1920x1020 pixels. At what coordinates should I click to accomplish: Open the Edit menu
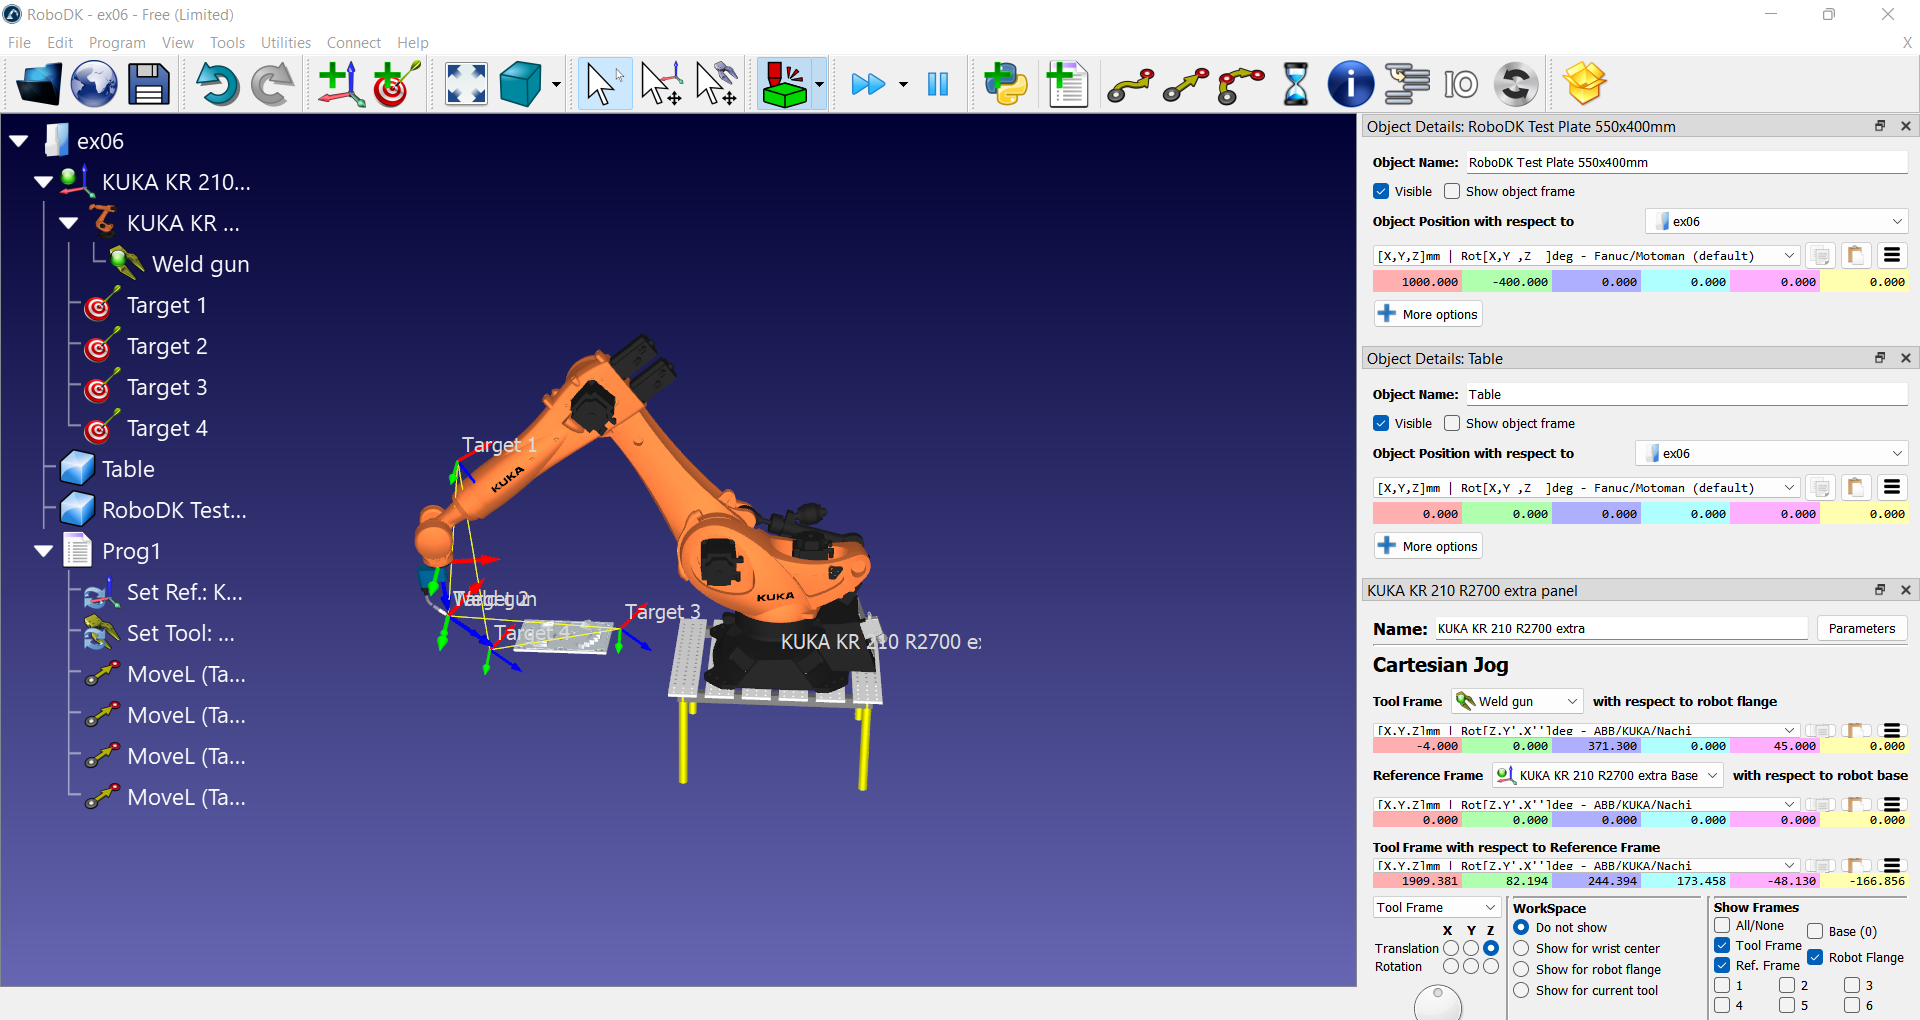[60, 42]
